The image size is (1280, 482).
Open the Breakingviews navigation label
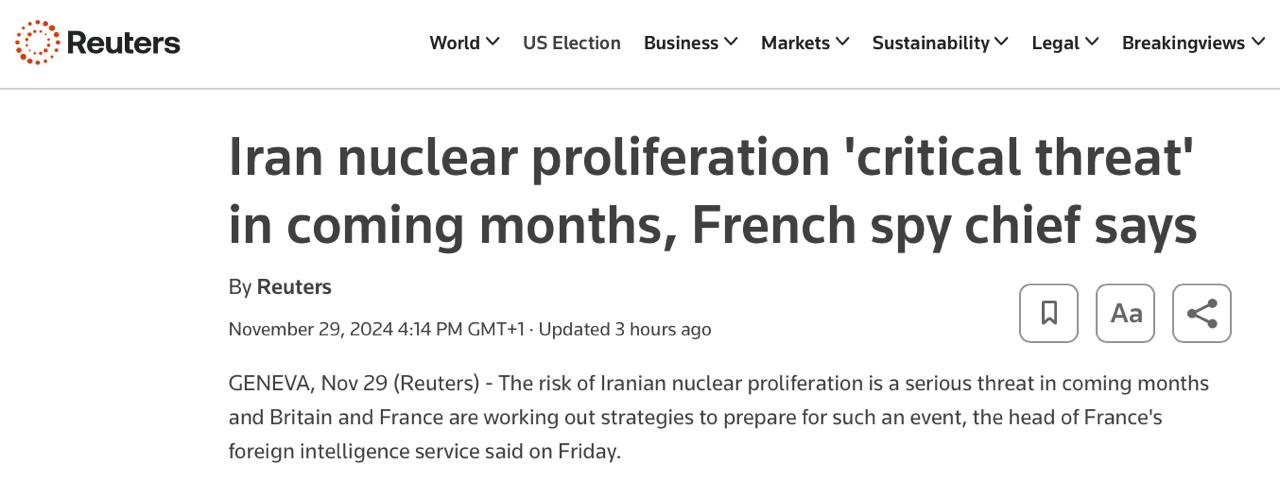coord(1183,43)
